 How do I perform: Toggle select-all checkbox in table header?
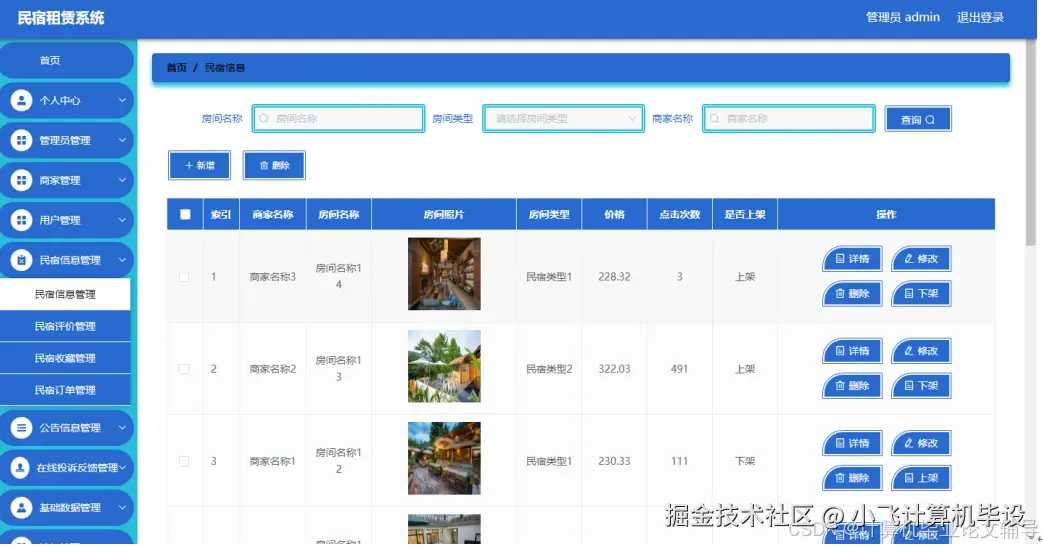(185, 214)
